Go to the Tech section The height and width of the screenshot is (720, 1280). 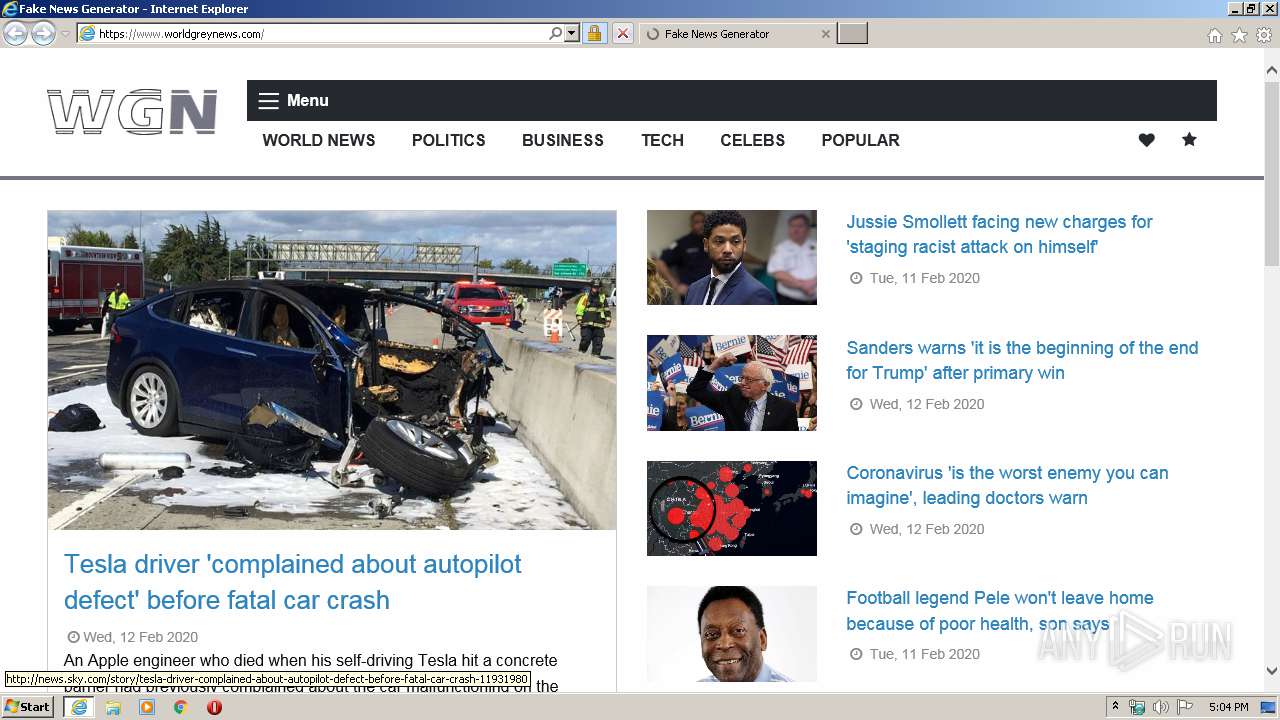click(662, 140)
